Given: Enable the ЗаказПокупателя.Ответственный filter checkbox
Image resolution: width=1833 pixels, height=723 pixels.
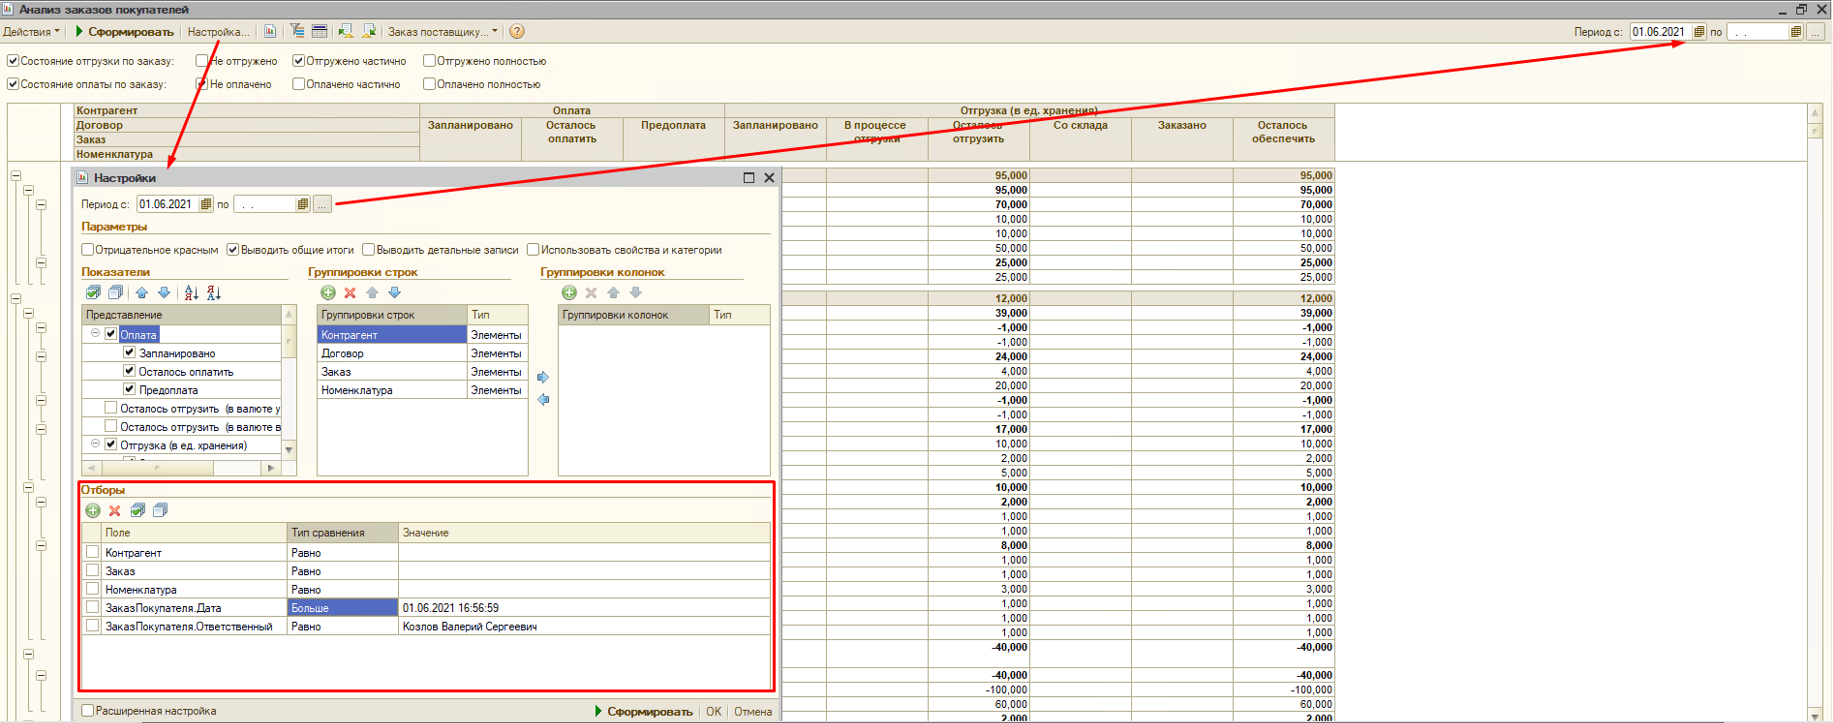Looking at the screenshot, I should click(x=93, y=627).
